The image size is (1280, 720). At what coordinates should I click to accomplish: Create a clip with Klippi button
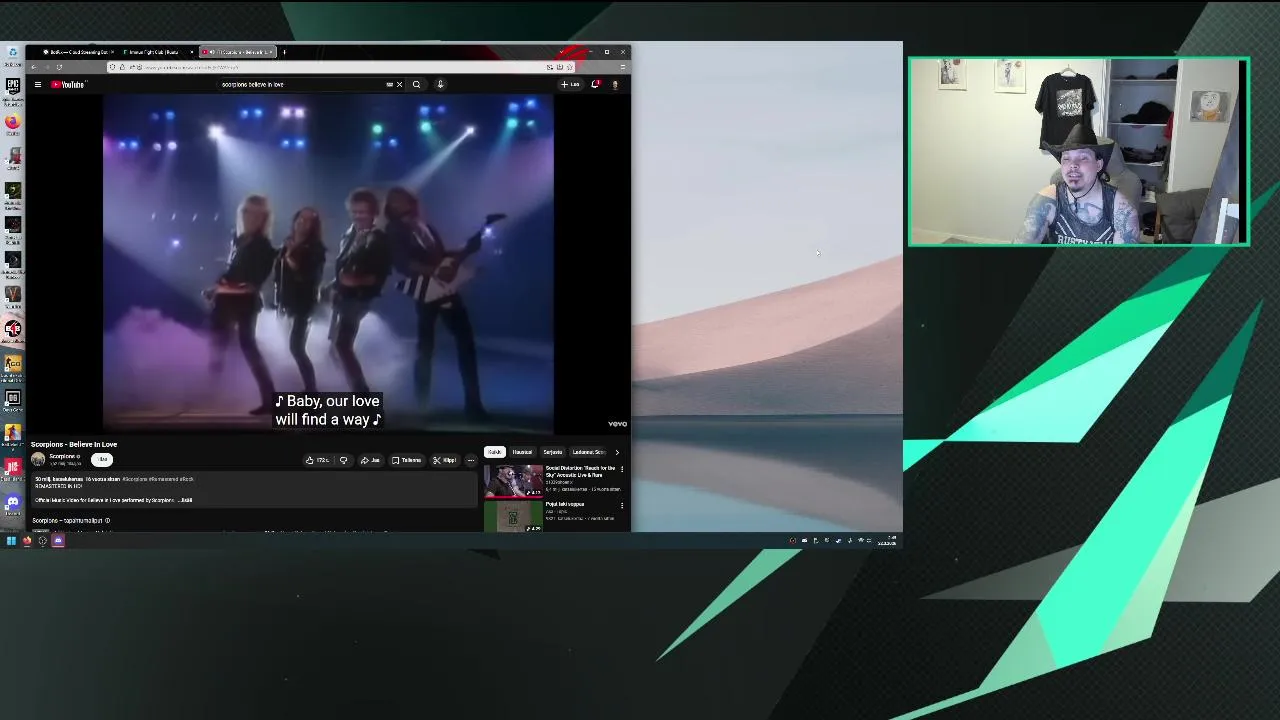click(x=445, y=460)
